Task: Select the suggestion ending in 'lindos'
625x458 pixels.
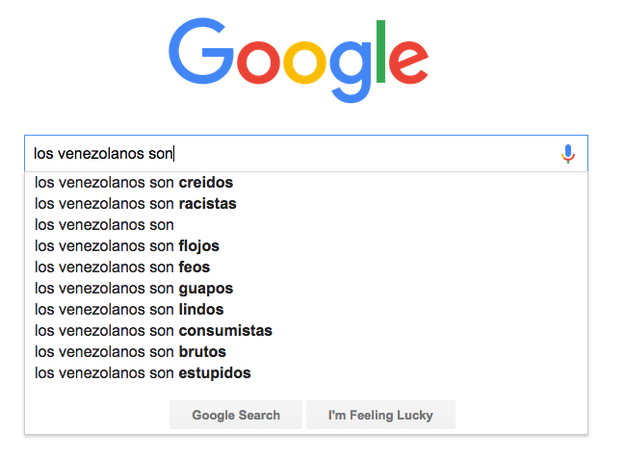Action: pos(306,309)
